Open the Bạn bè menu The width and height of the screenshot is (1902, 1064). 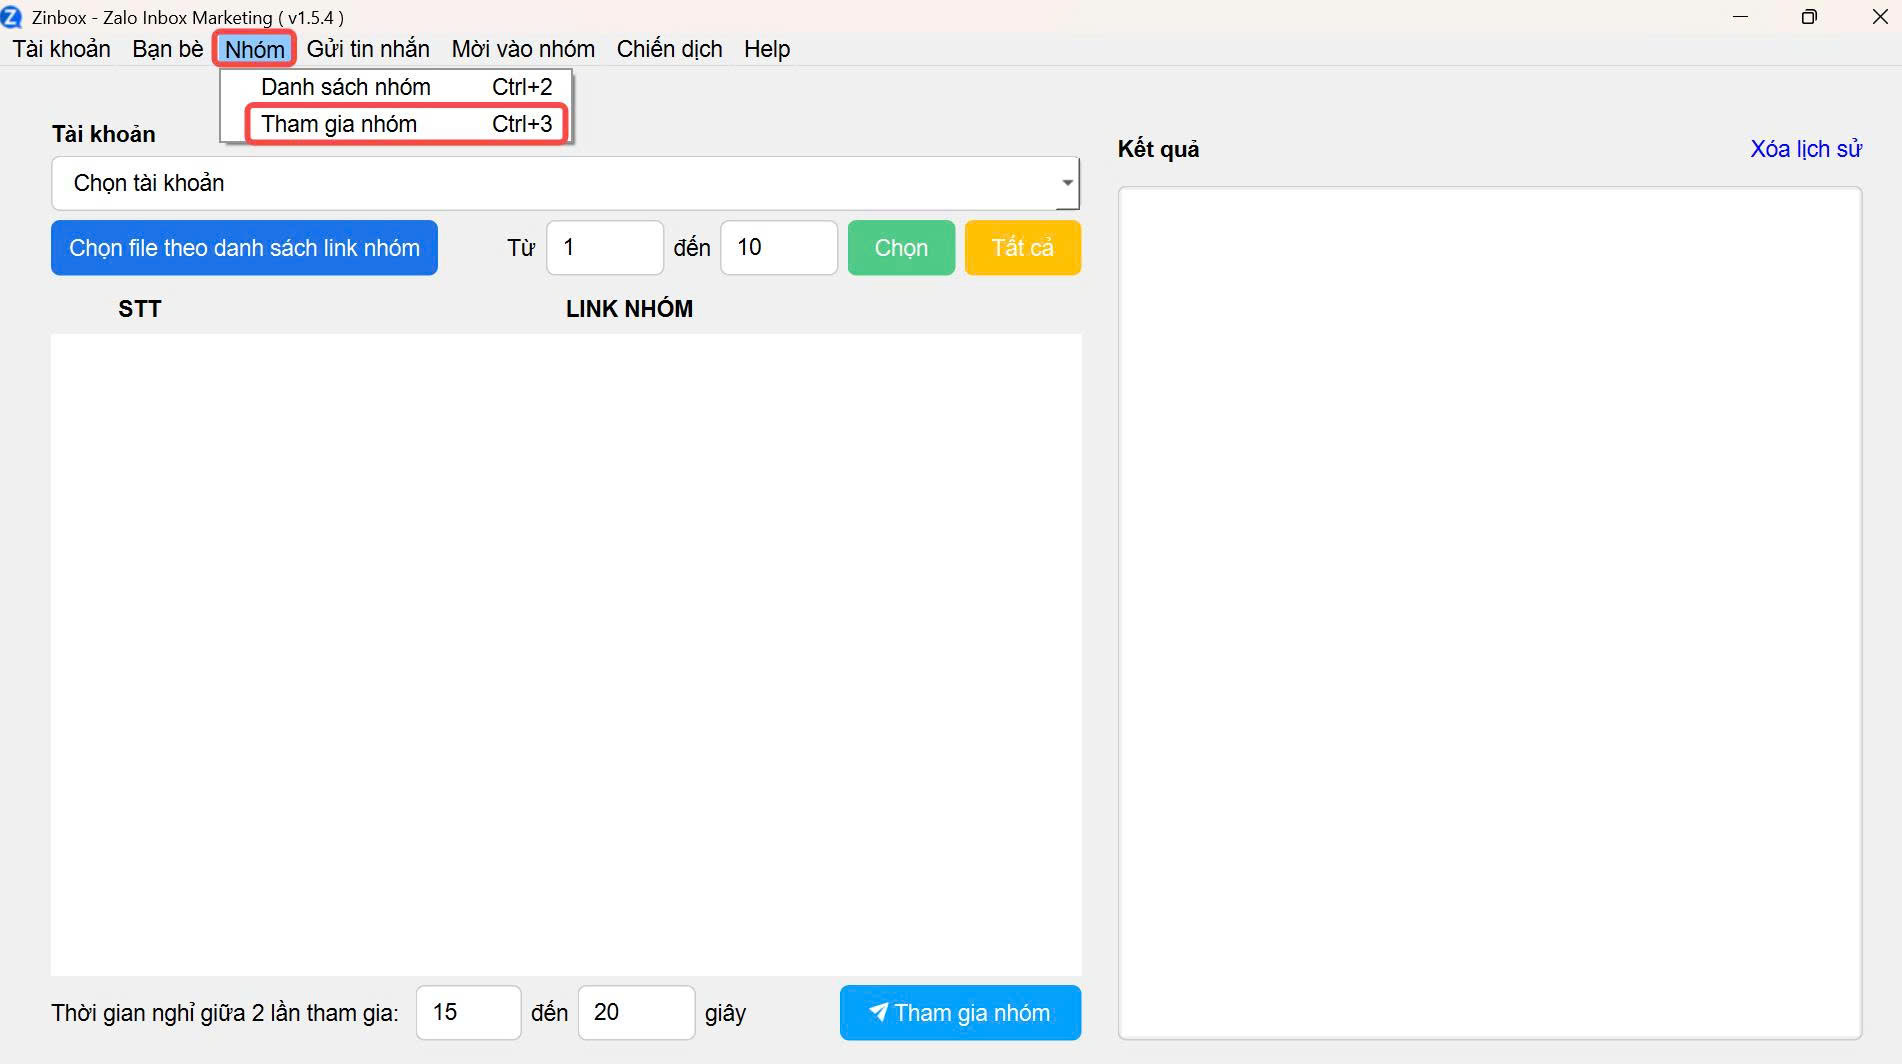(x=167, y=49)
